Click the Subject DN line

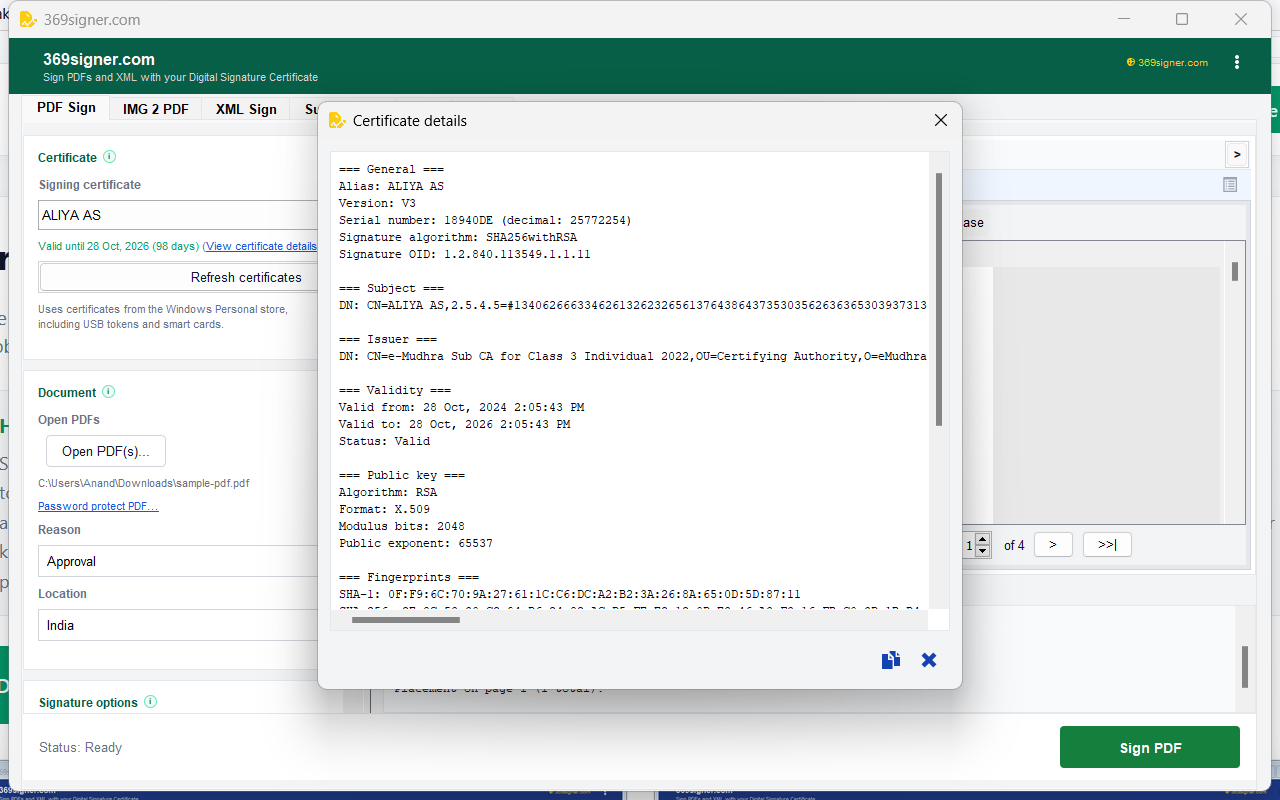[x=633, y=305]
